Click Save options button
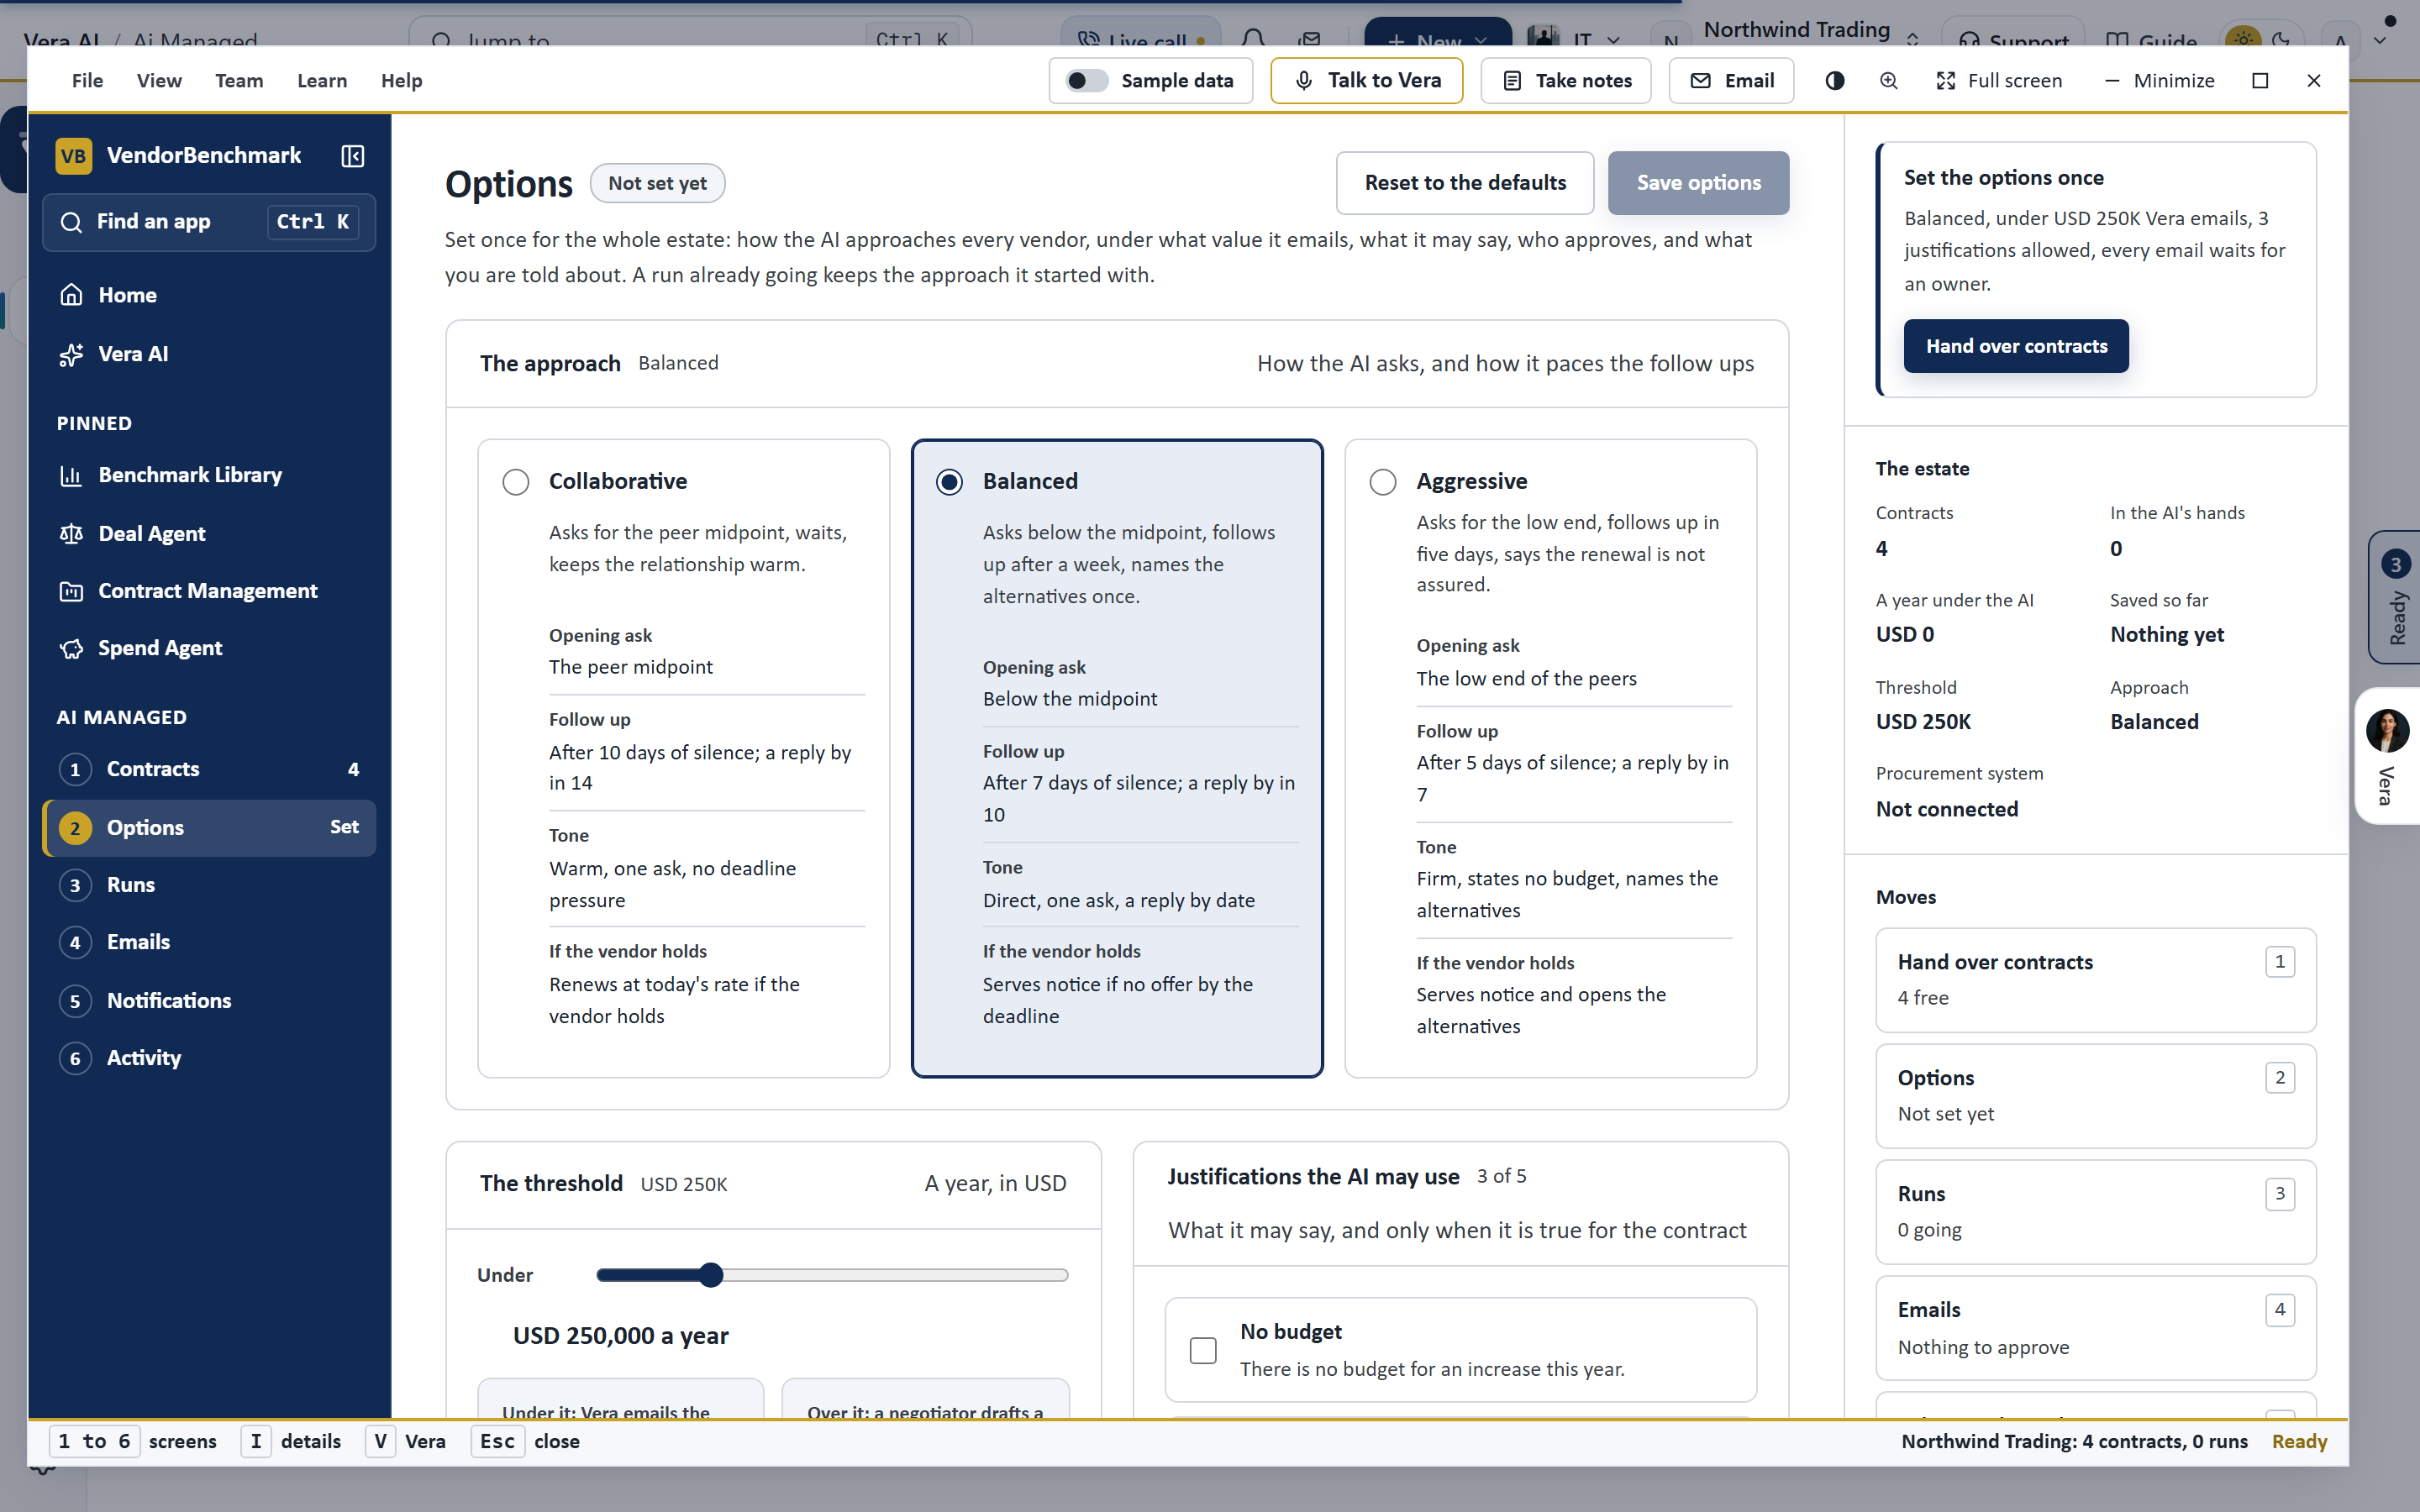This screenshot has height=1512, width=2420. [1698, 183]
